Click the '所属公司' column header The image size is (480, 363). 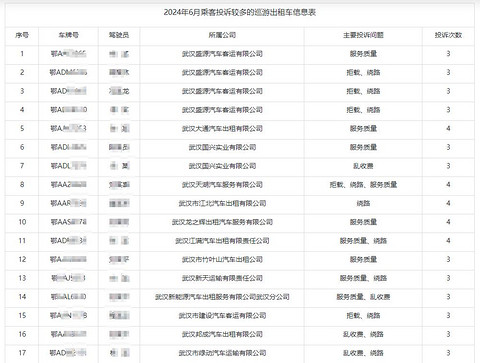pos(222,35)
